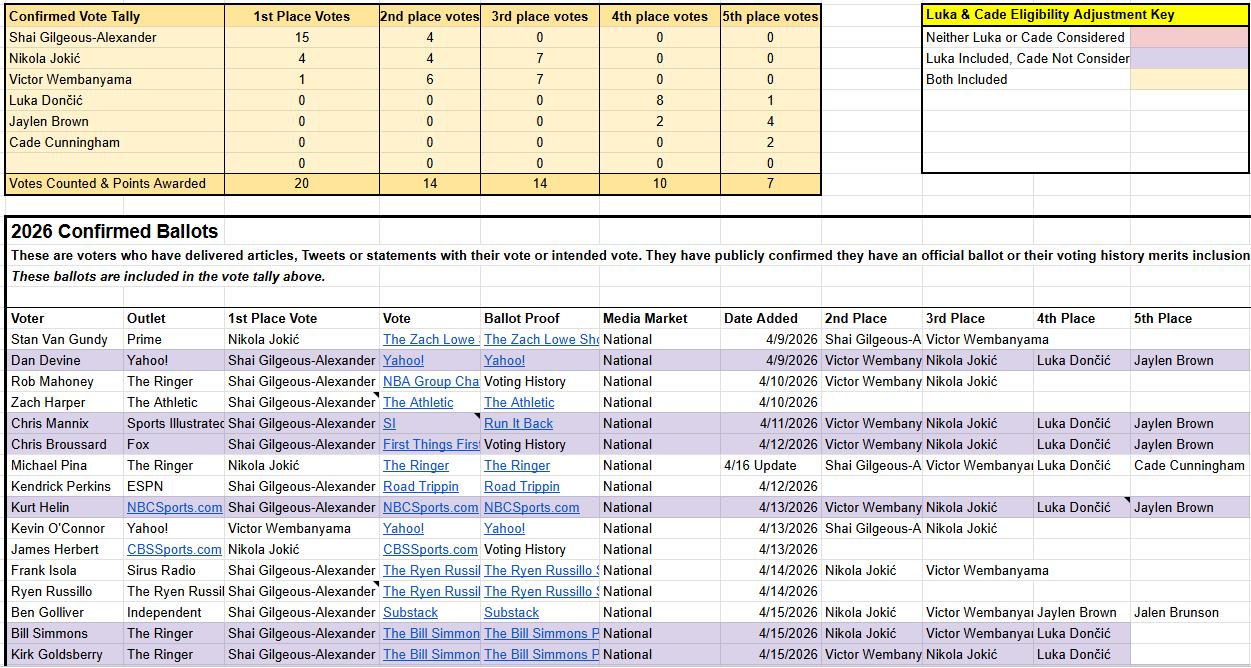Select Cade Cunningham in Michael Pina's 5th place cell
The height and width of the screenshot is (668, 1251).
(1189, 465)
